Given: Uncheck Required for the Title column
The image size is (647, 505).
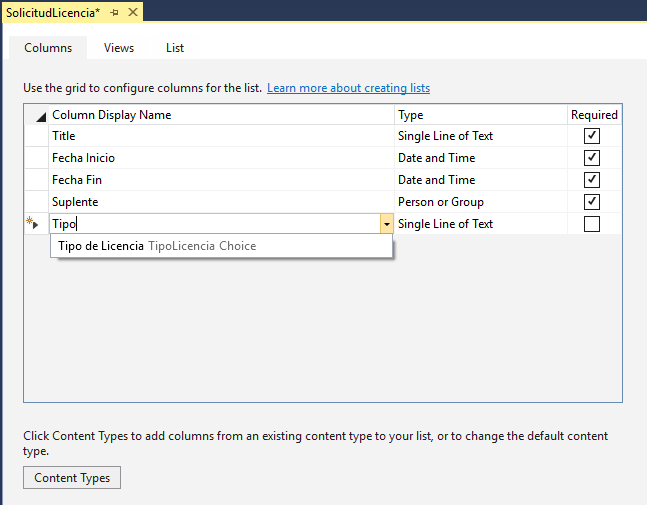Looking at the screenshot, I should 592,136.
